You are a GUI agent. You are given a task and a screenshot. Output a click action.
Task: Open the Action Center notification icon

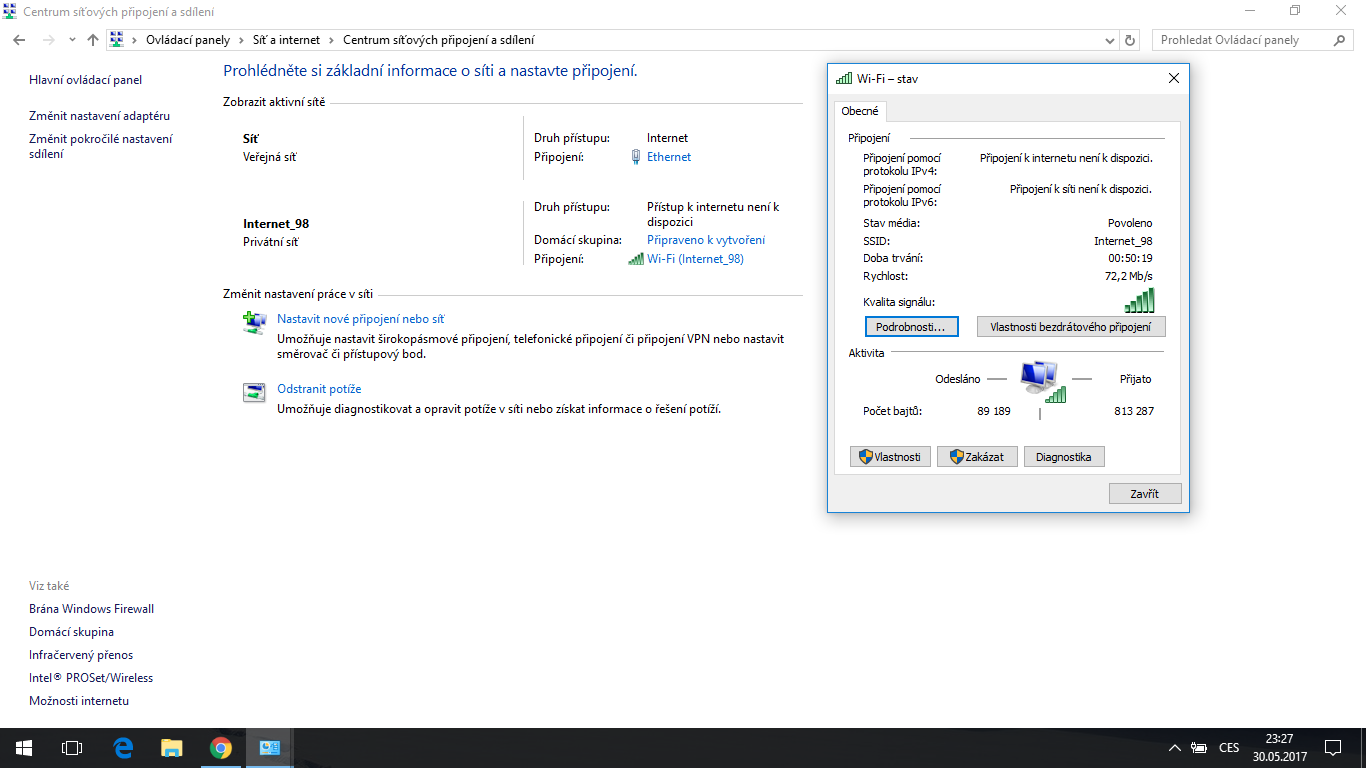[1333, 748]
